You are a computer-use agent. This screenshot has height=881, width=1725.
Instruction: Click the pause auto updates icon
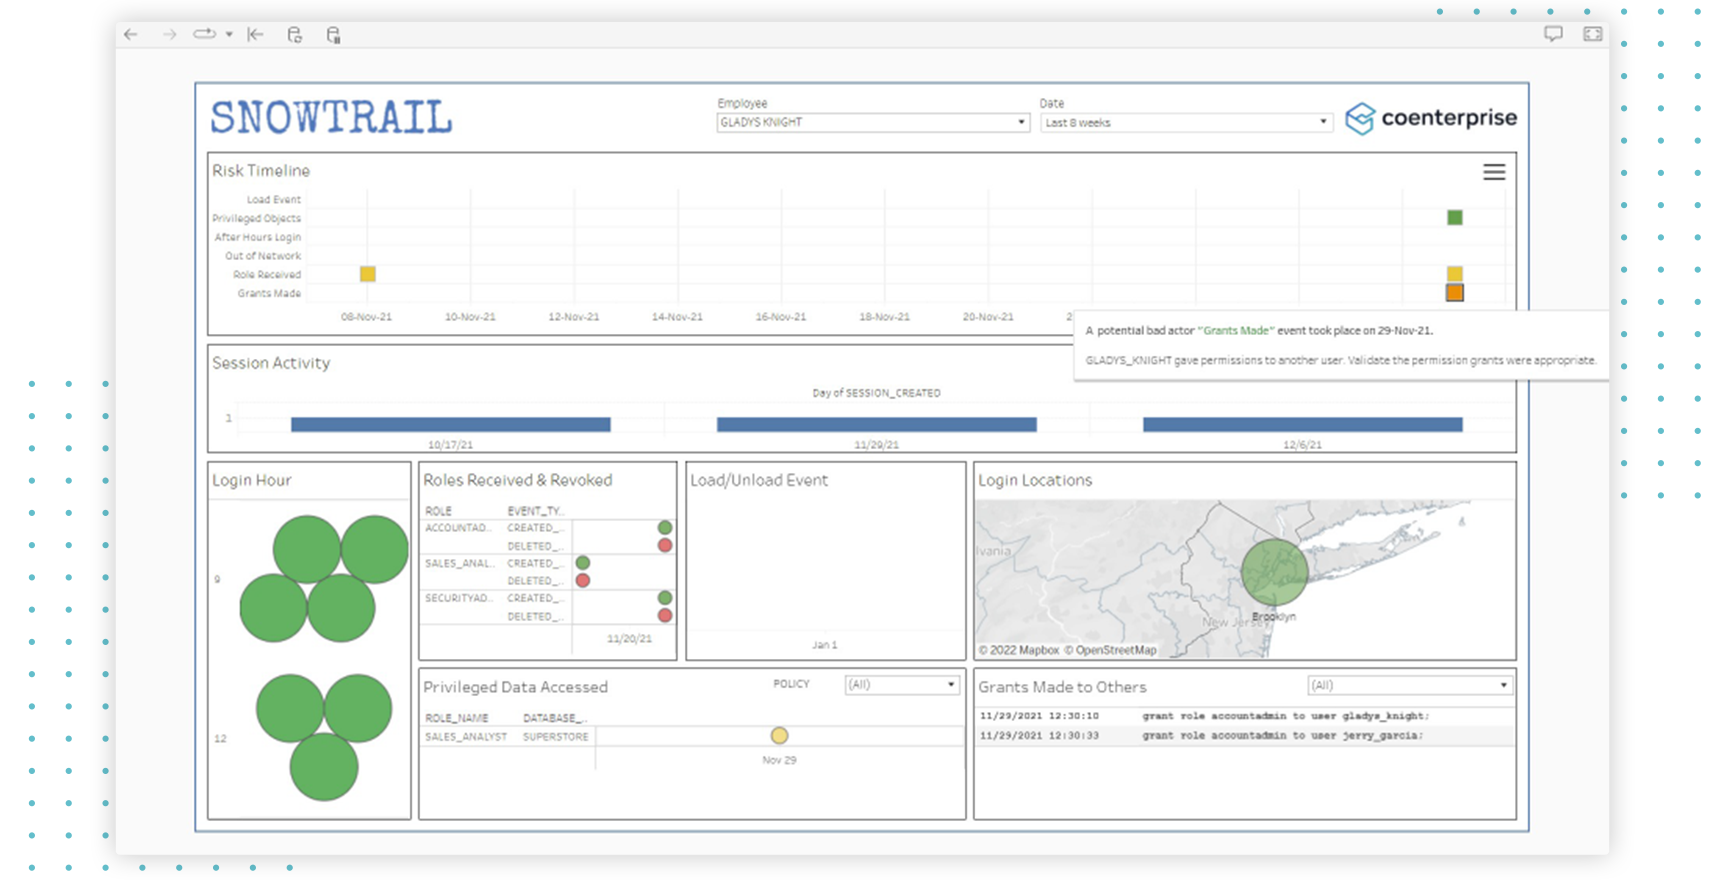point(333,34)
